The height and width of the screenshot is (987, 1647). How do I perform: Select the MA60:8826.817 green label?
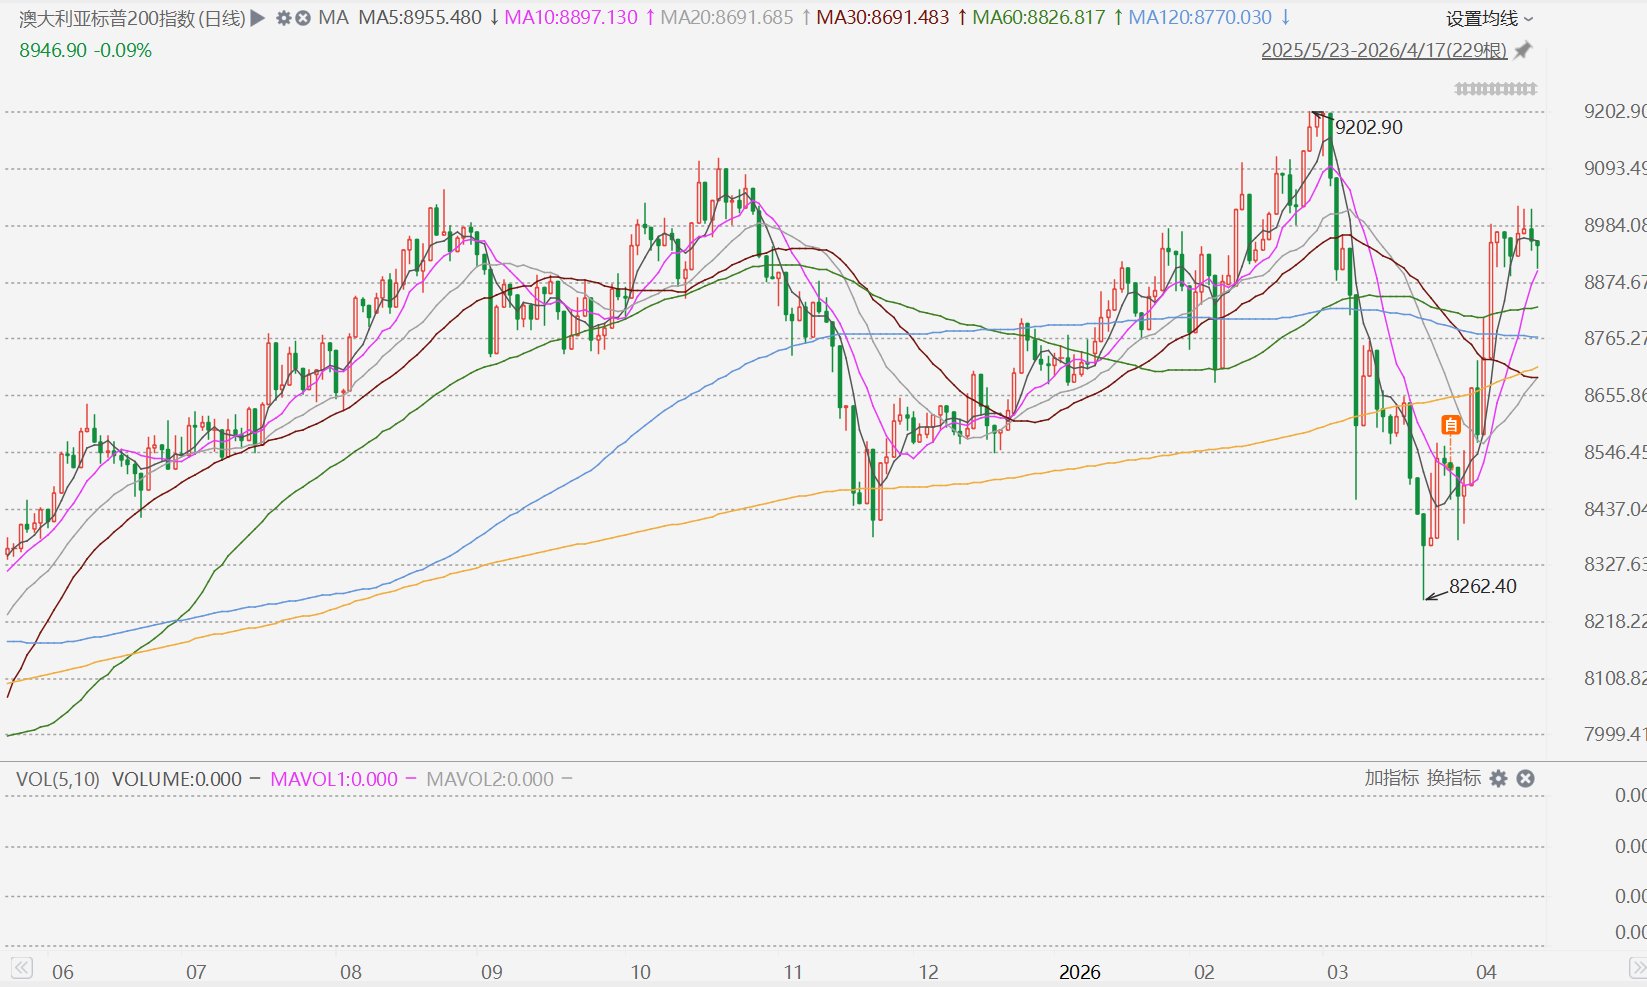click(x=1039, y=18)
